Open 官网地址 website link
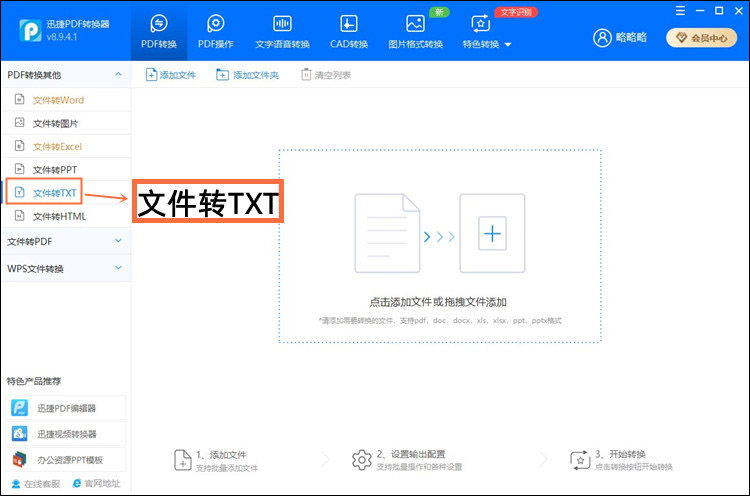The height and width of the screenshot is (496, 750). click(x=96, y=484)
